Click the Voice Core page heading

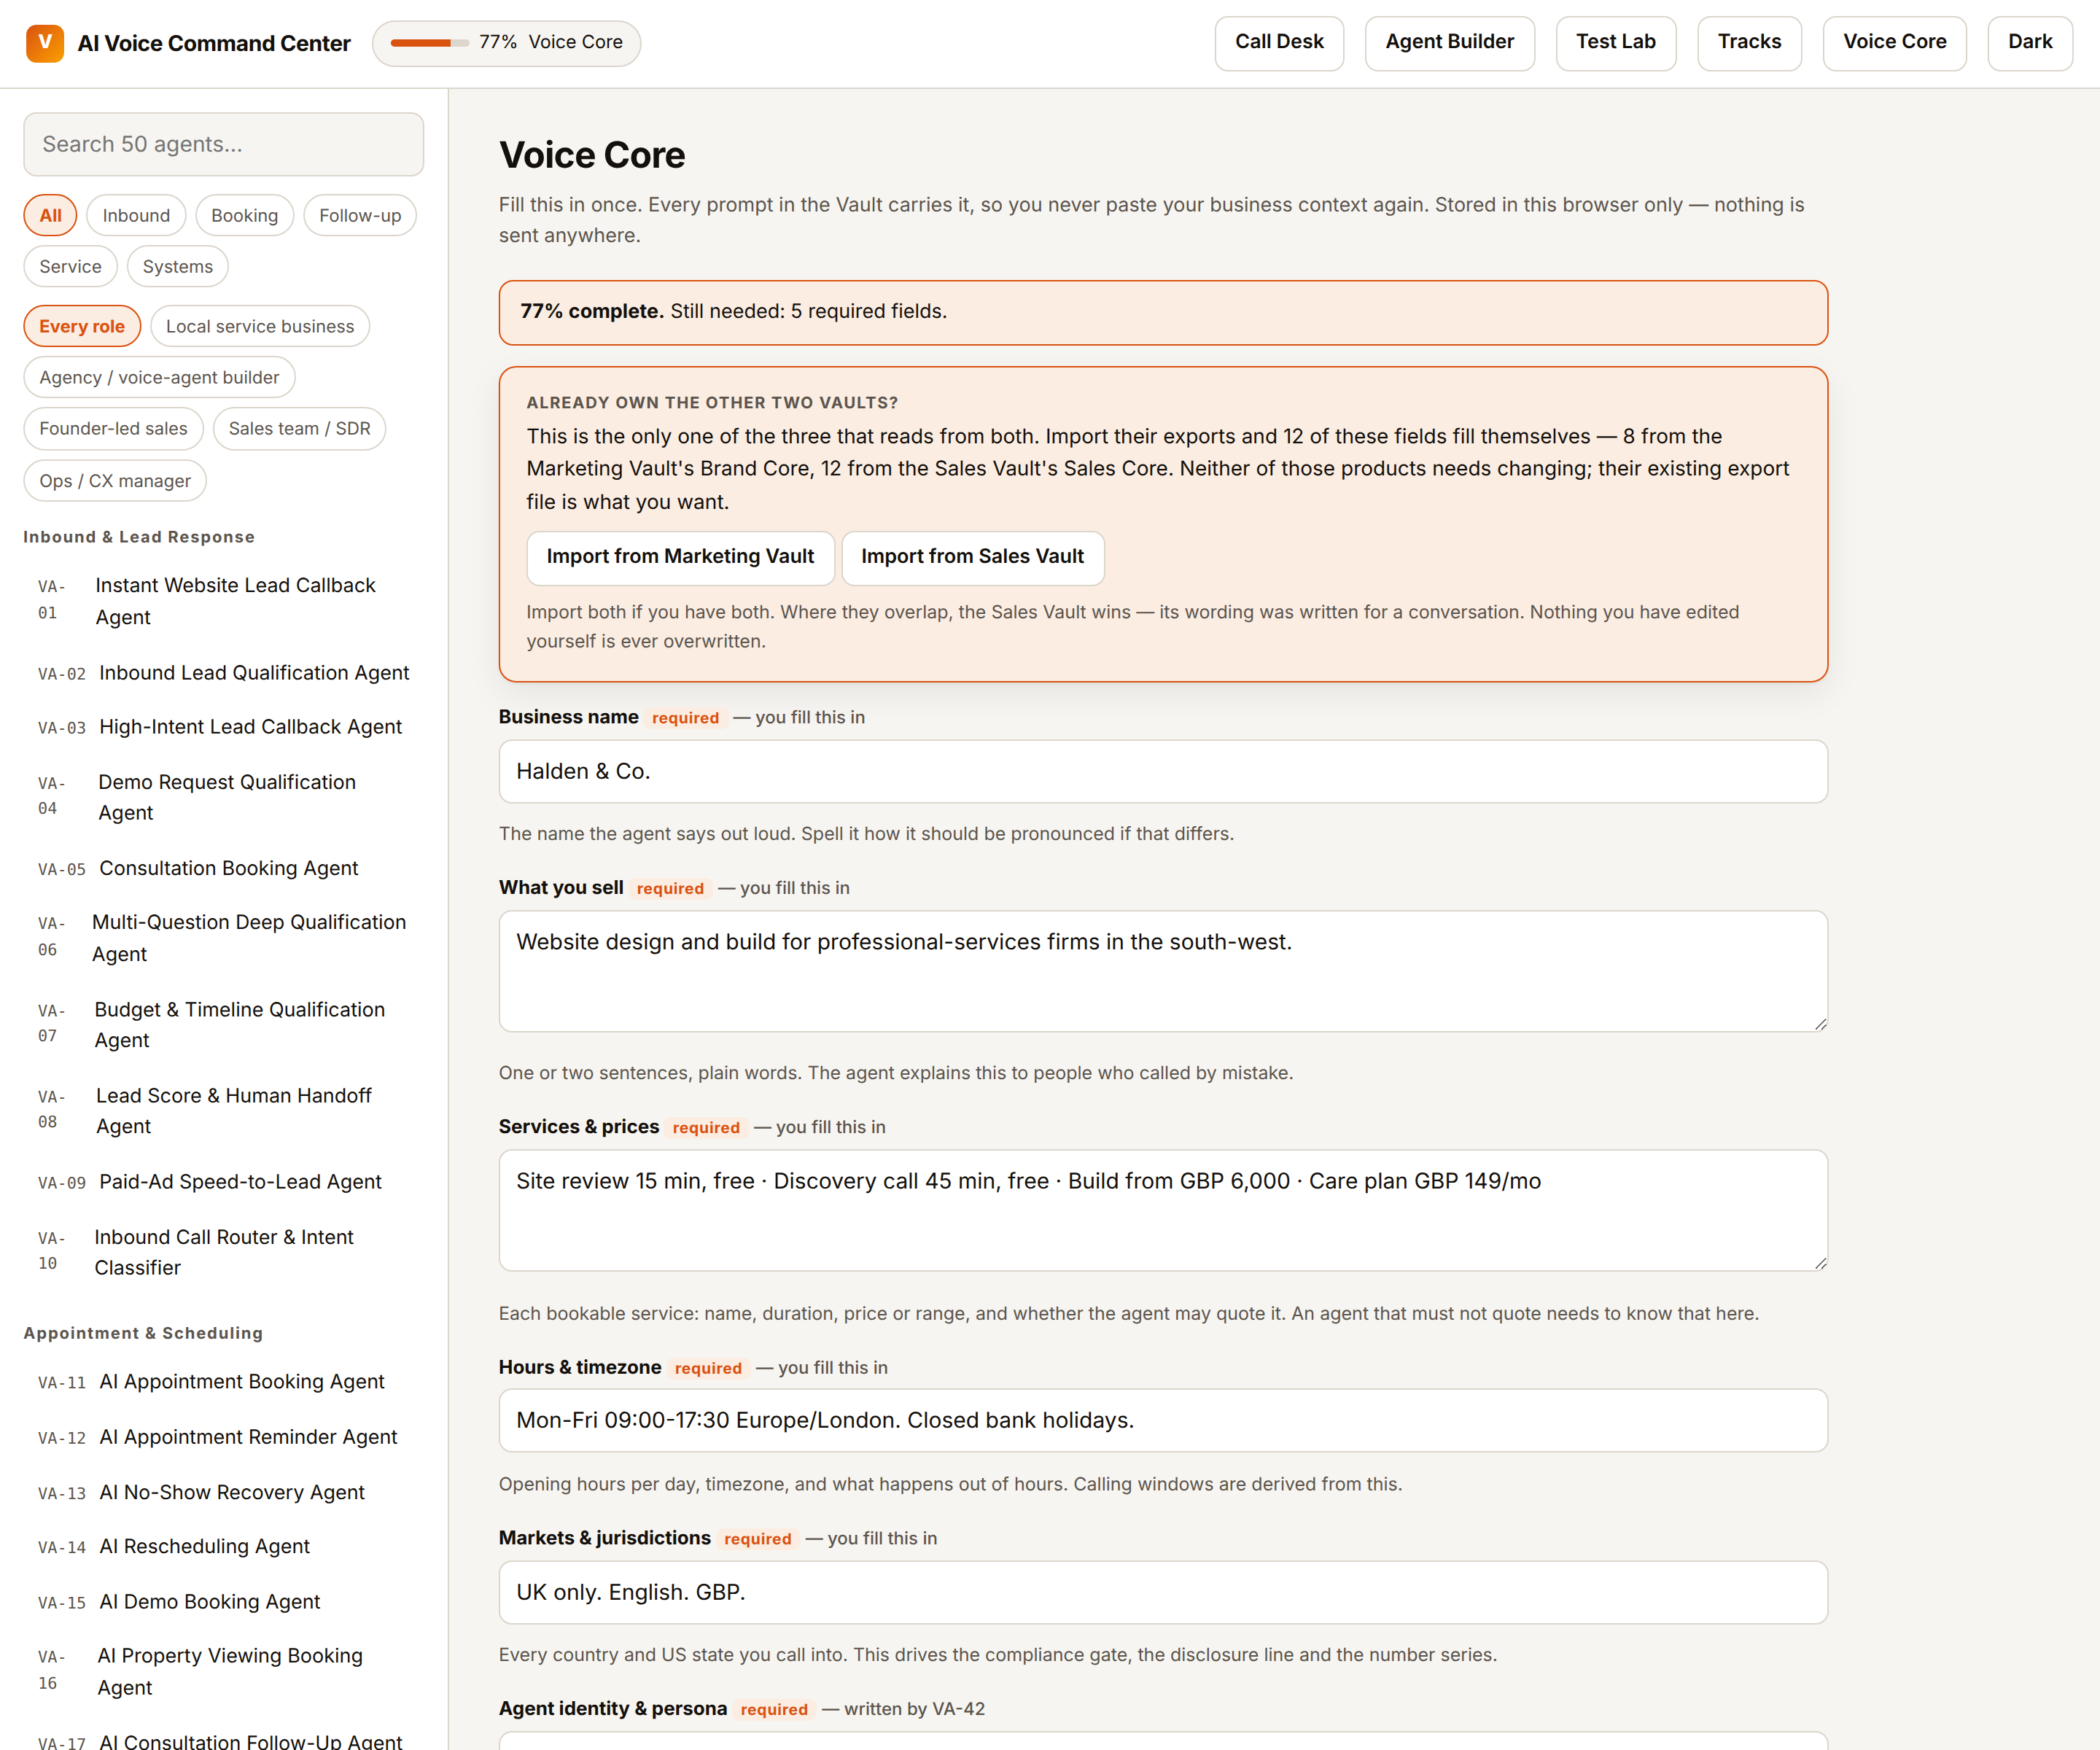pyautogui.click(x=592, y=155)
